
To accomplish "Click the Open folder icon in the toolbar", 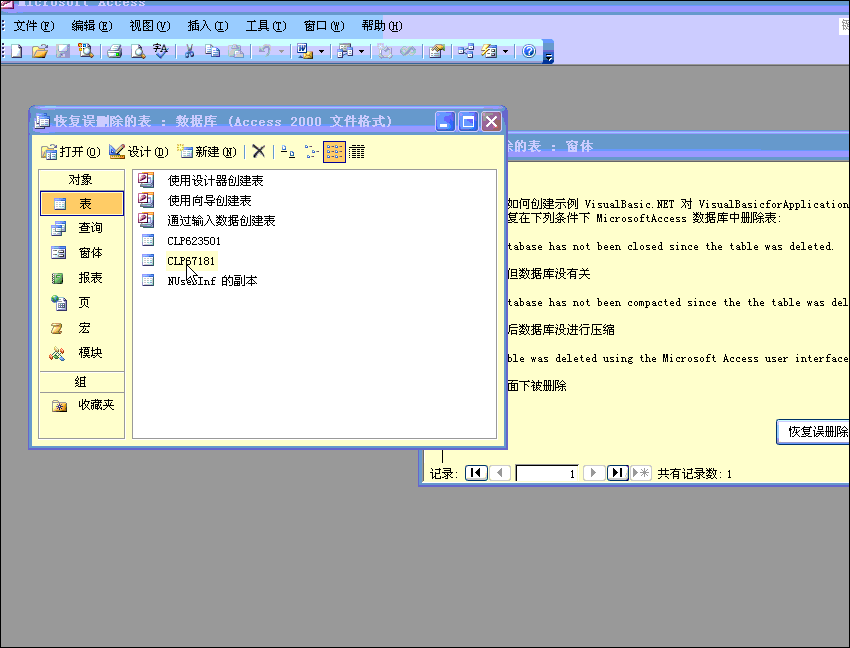I will tap(40, 52).
